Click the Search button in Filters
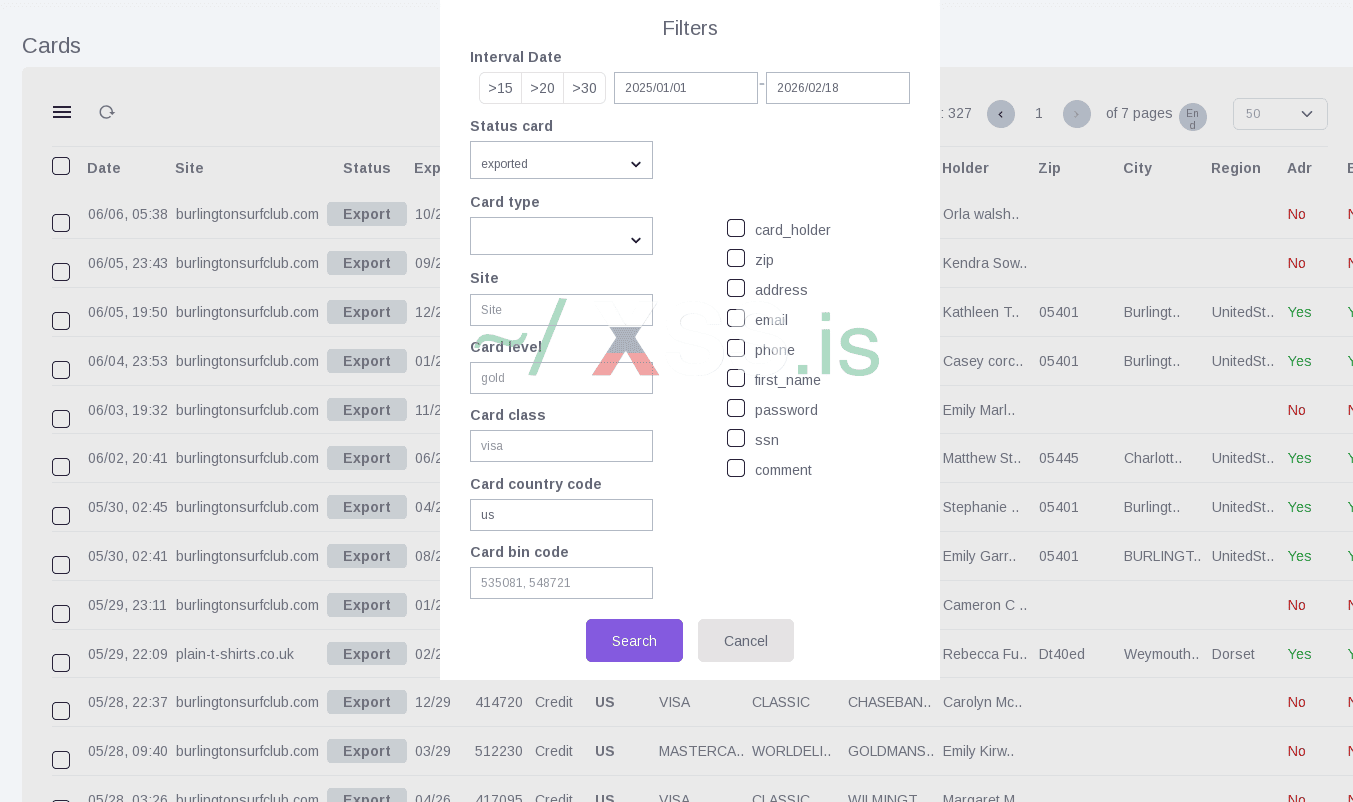 click(x=634, y=641)
